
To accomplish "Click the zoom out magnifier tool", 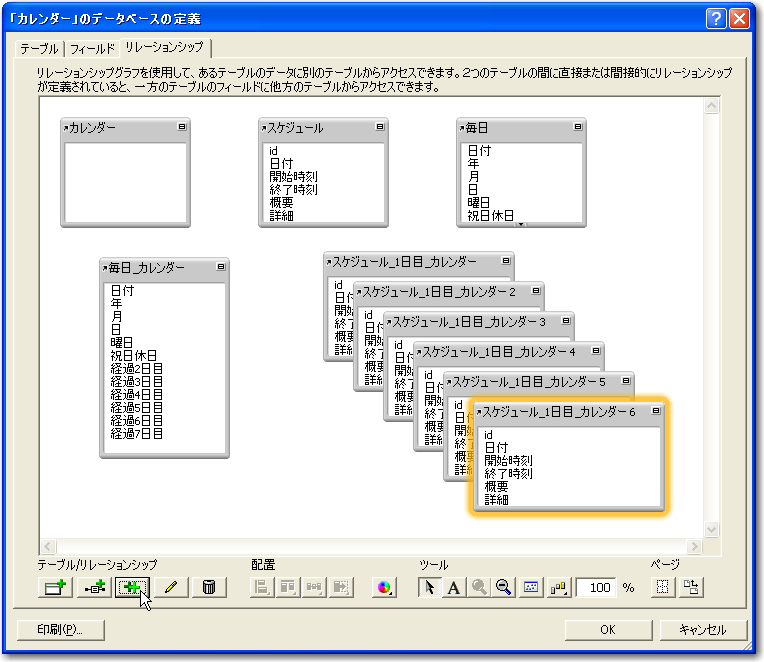I will point(504,588).
